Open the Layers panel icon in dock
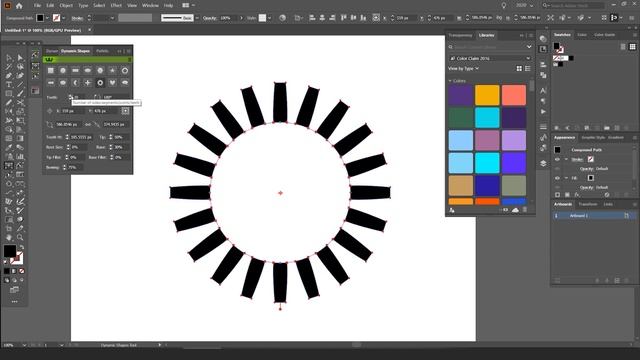 (543, 163)
